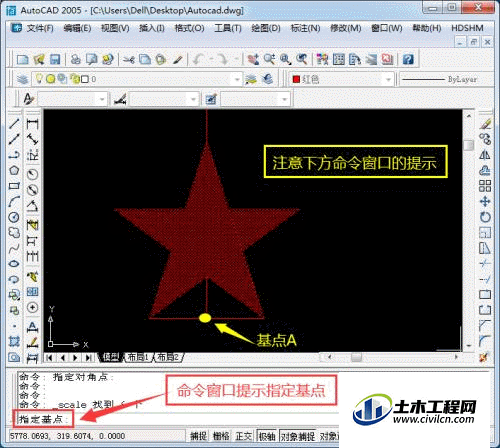Select the Revision Cloud tool
Image resolution: width=500 pixels, height=448 pixels.
tap(14, 233)
